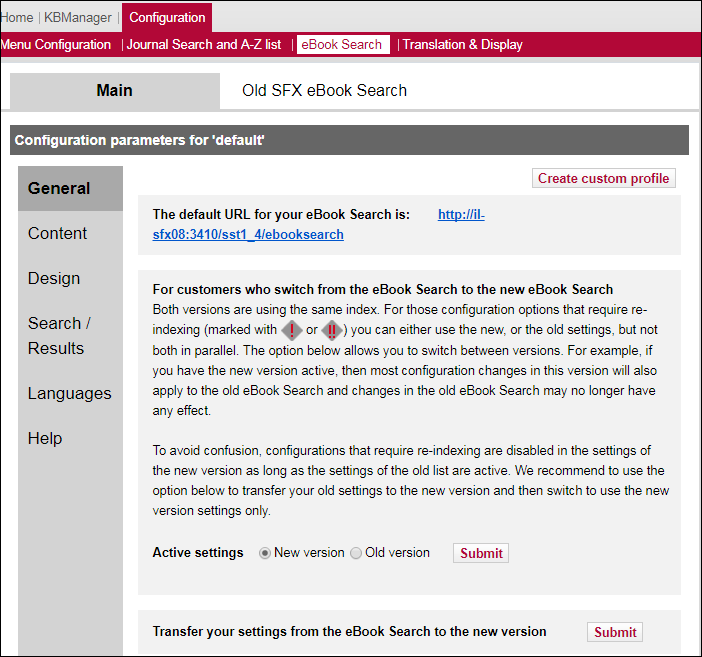Open the Languages sidebar section
The image size is (702, 657).
click(x=70, y=393)
